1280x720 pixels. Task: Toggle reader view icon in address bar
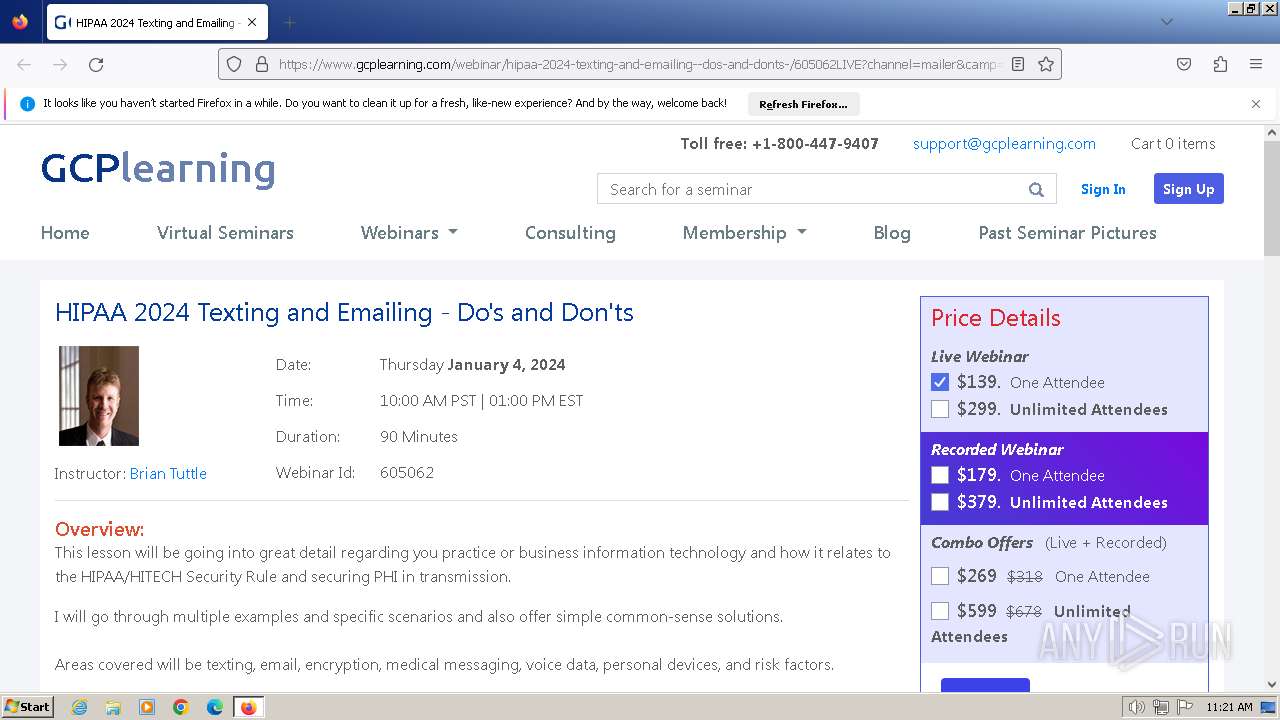point(1018,64)
